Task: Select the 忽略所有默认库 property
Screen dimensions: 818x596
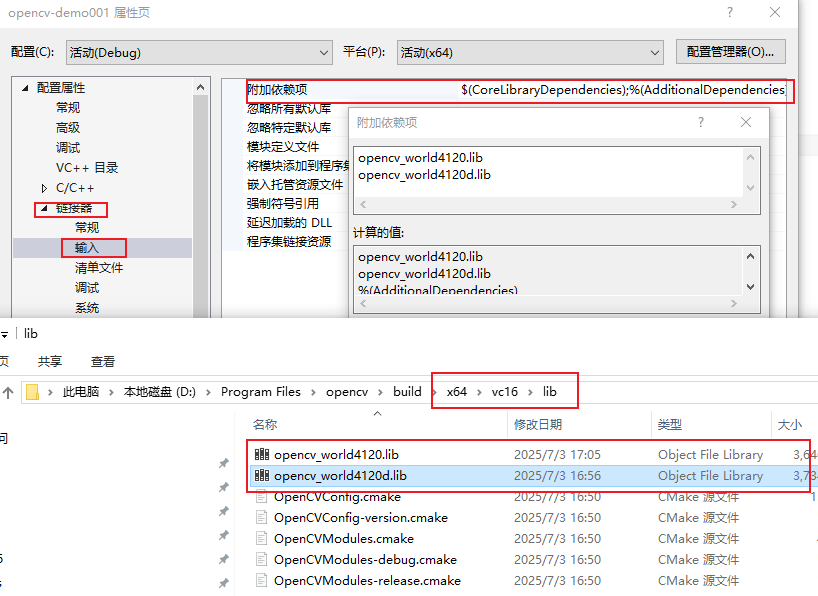Action: (x=289, y=109)
